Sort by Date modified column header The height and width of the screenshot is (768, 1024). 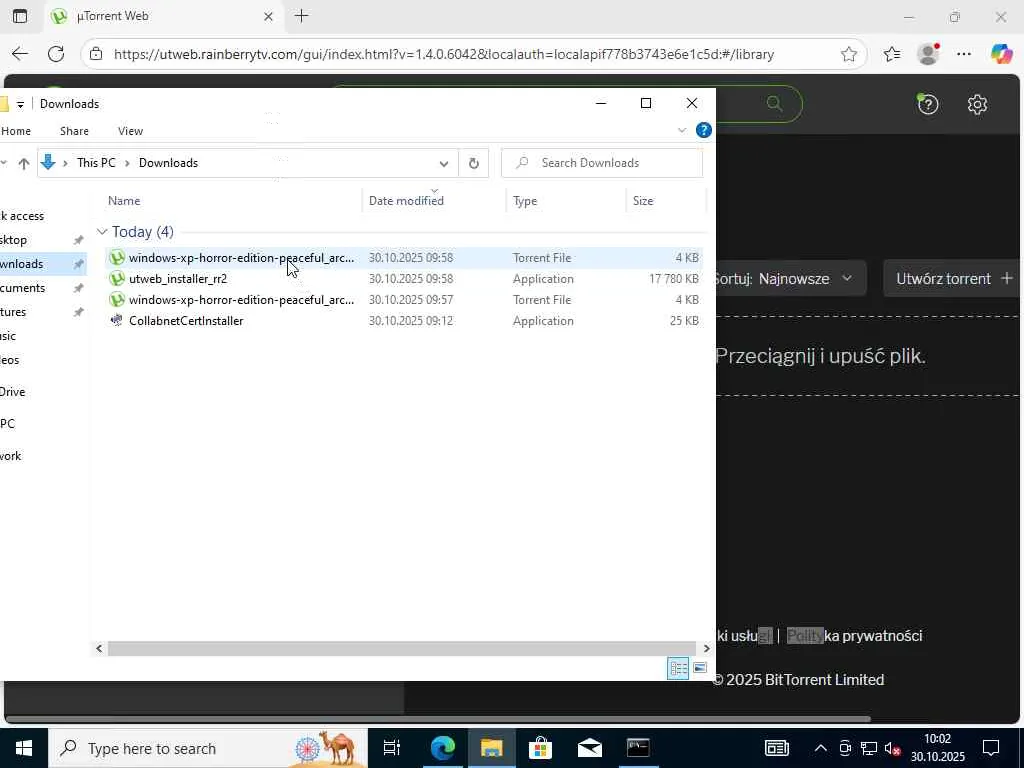point(434,200)
